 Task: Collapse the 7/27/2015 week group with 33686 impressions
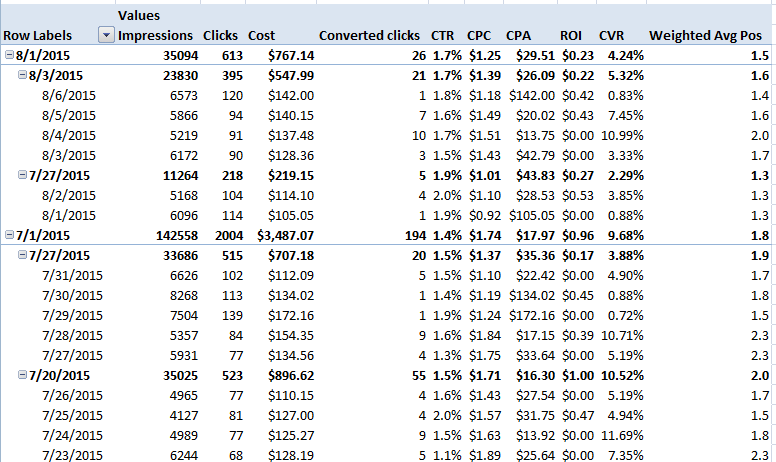[x=22, y=255]
